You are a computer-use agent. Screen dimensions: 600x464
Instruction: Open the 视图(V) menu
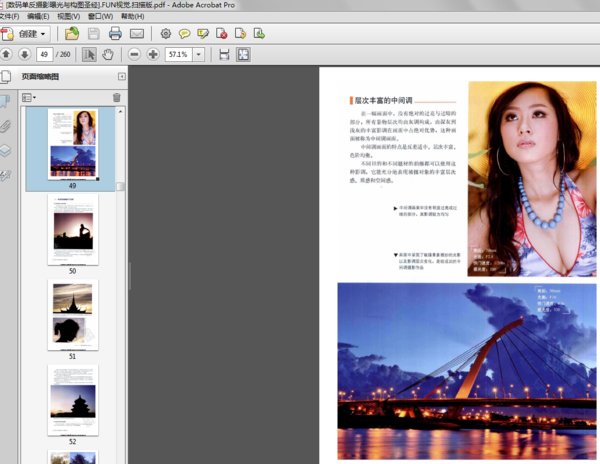point(69,17)
